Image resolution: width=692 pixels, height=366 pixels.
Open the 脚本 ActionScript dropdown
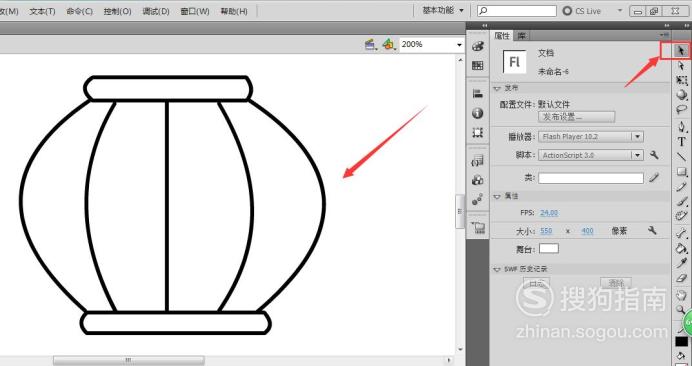coord(591,155)
